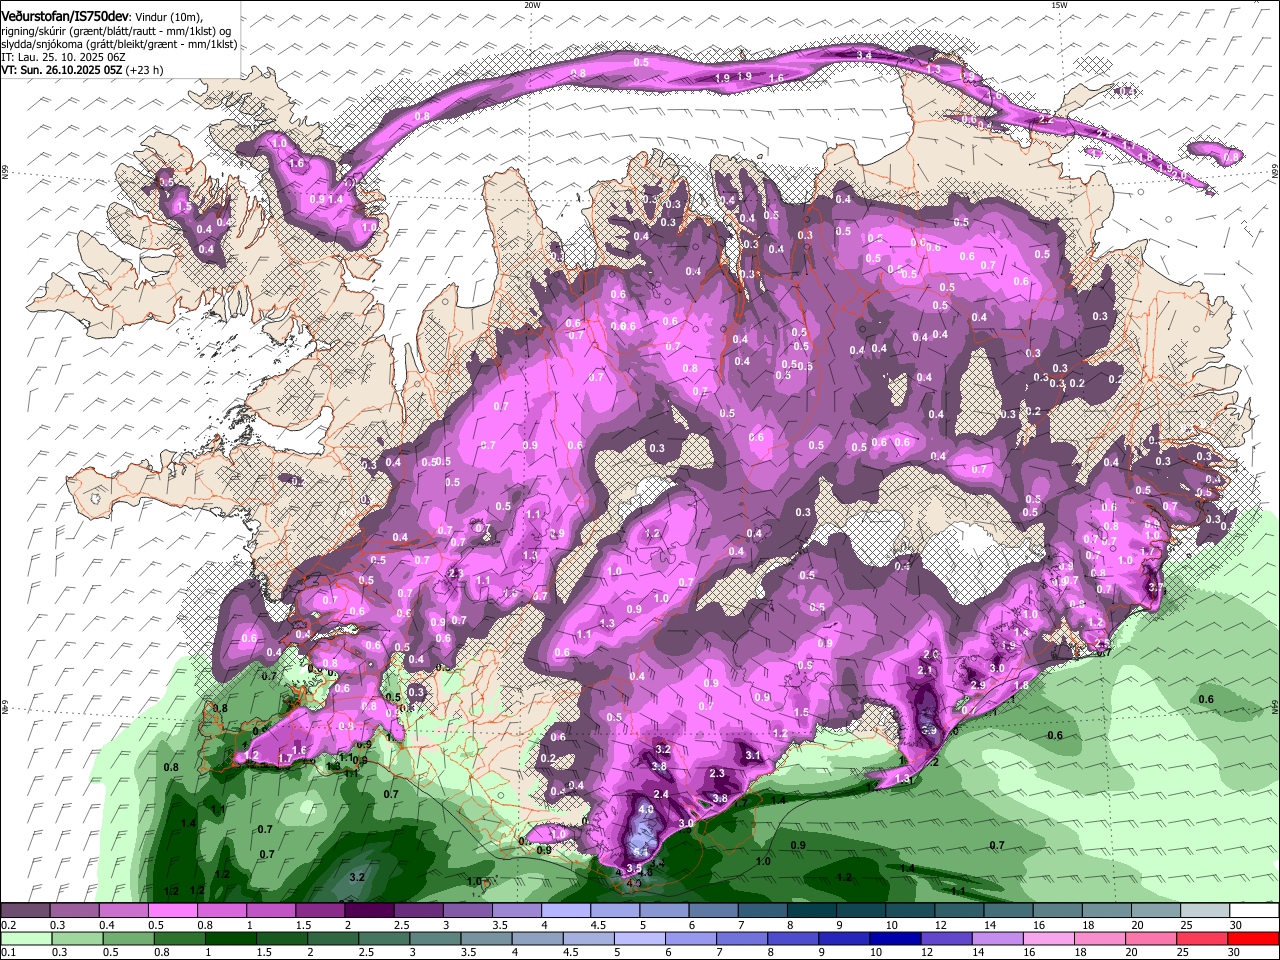Click the Veðurstofan/IS750dev map title
The height and width of the screenshot is (960, 1280).
[x=64, y=15]
